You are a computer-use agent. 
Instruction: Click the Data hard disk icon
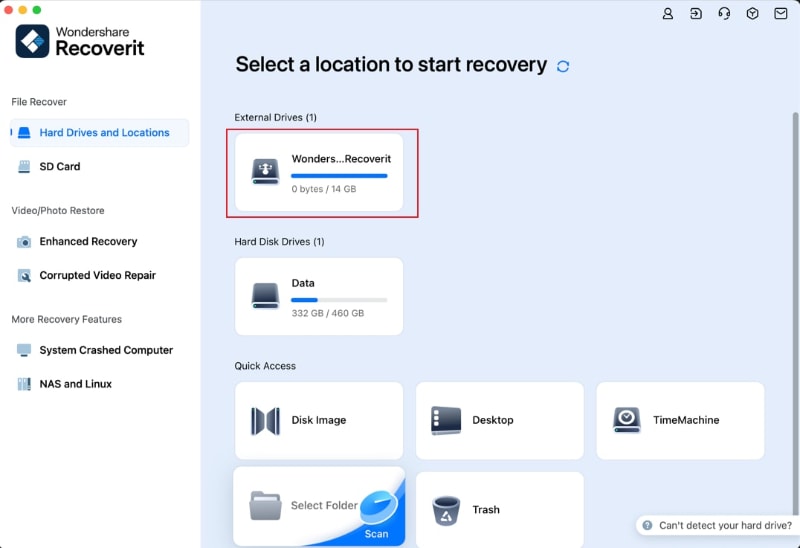[x=265, y=296]
